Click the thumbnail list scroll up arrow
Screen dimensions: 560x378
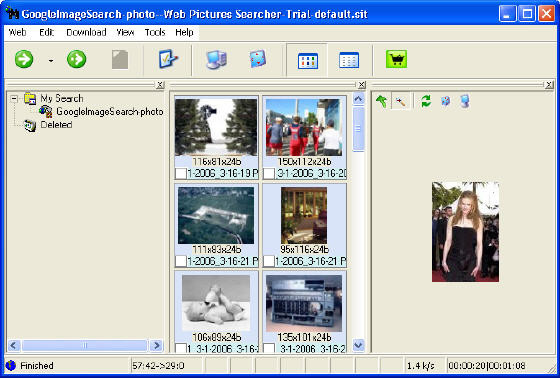point(359,99)
